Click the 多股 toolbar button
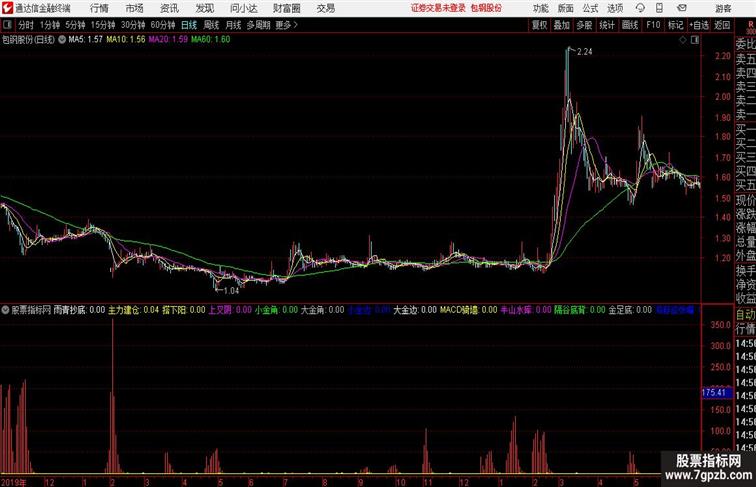Screen dimensions: 756x487 pos(584,25)
